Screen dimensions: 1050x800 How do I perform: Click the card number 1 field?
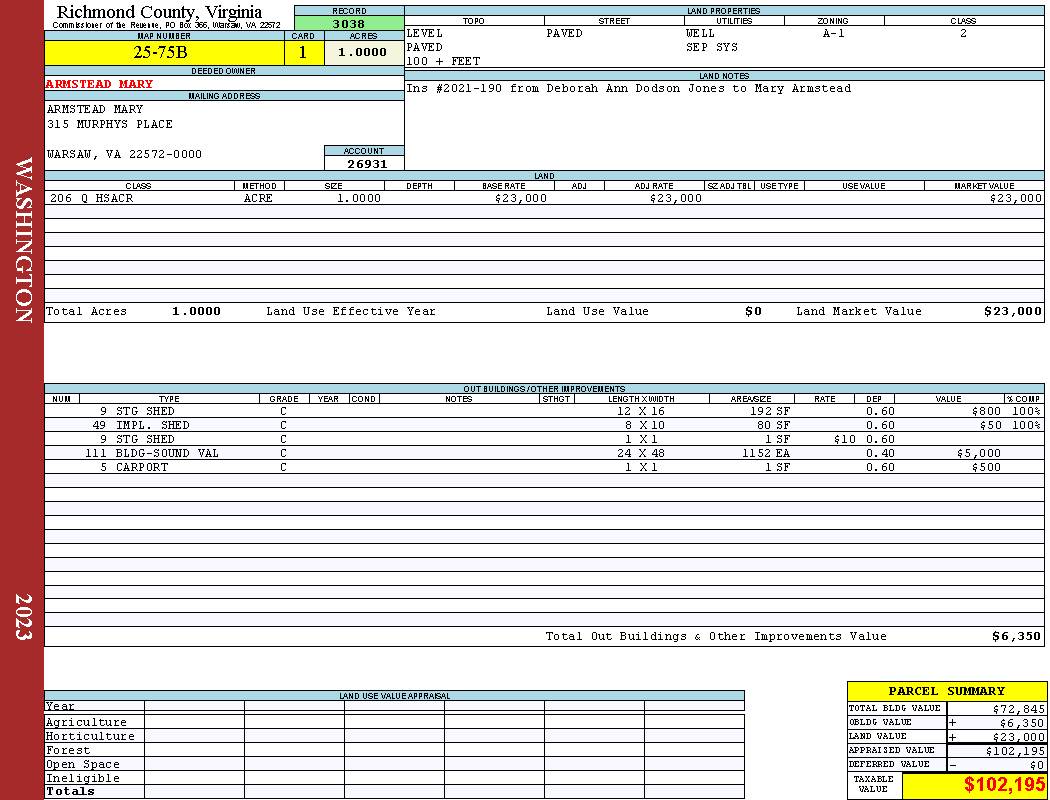303,52
